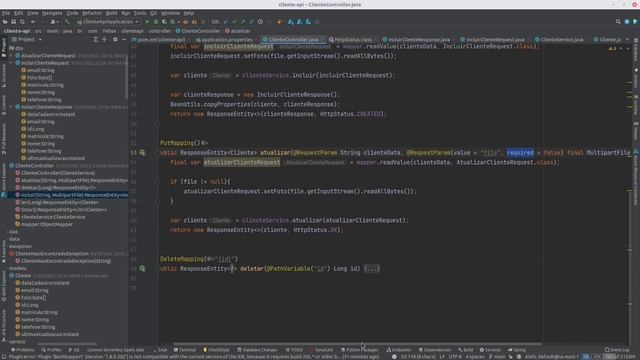The width and height of the screenshot is (640, 360).
Task: Click the Project panel settings gear icon
Action: click(x=115, y=40)
